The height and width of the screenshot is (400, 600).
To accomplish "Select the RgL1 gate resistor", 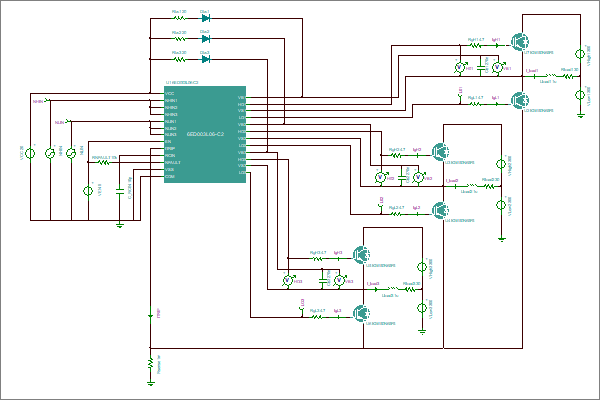I will (x=474, y=104).
